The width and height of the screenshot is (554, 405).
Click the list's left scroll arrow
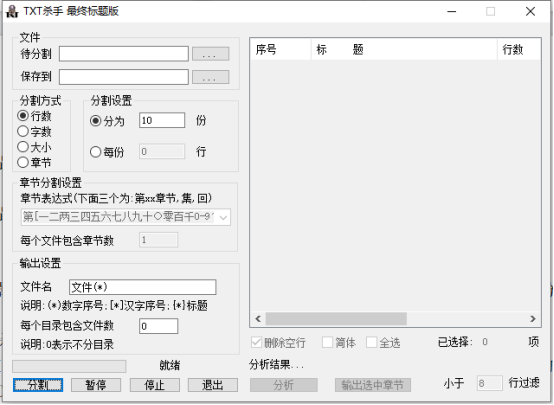coord(258,319)
